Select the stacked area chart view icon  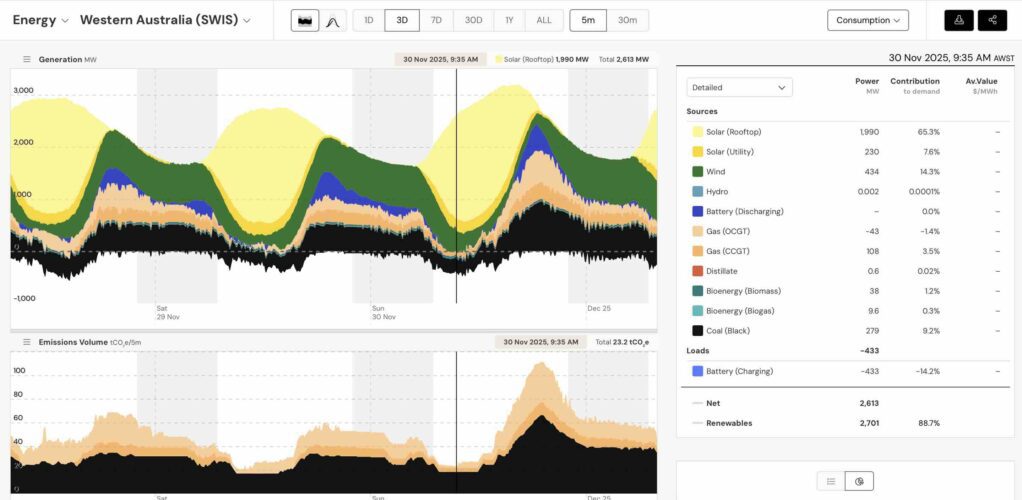coord(305,20)
